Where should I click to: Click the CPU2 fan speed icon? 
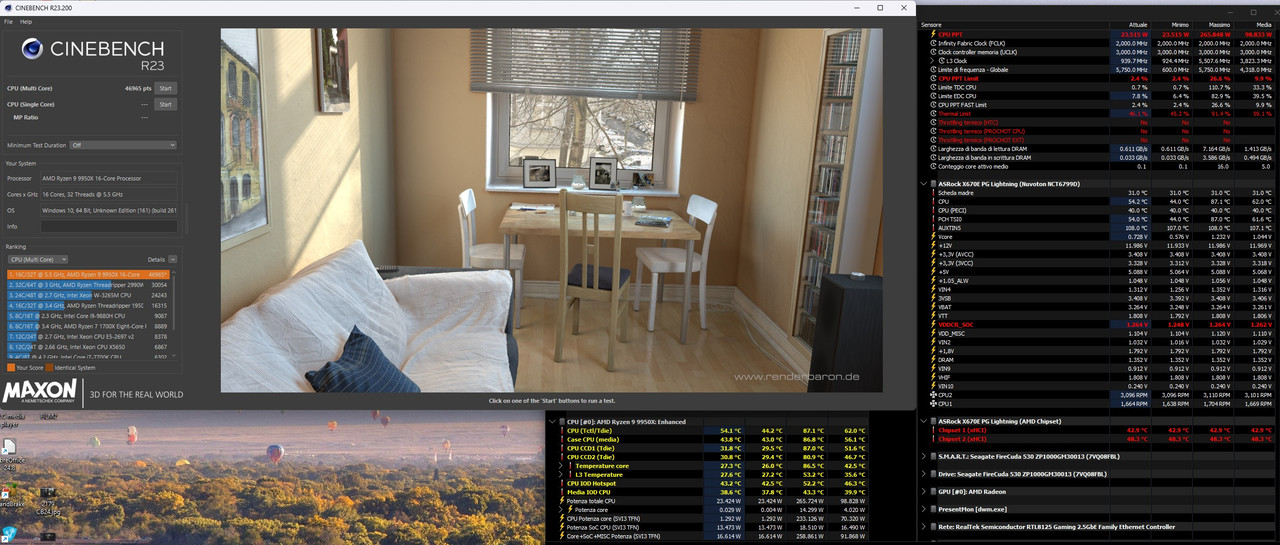coord(933,395)
